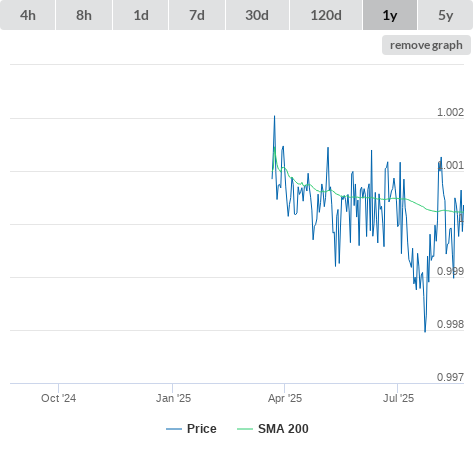Select the active 1y tab

(390, 15)
